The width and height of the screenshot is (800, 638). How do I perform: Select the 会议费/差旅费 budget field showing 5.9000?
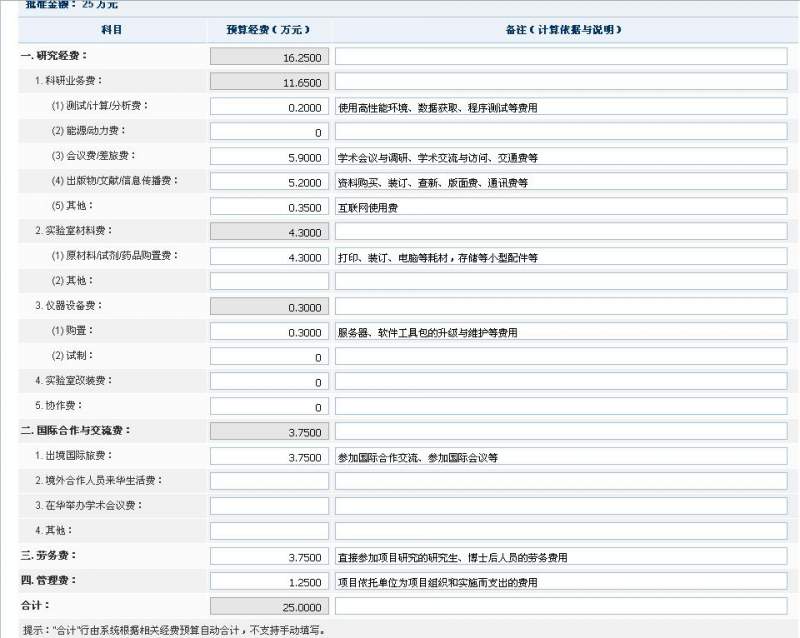[x=269, y=157]
